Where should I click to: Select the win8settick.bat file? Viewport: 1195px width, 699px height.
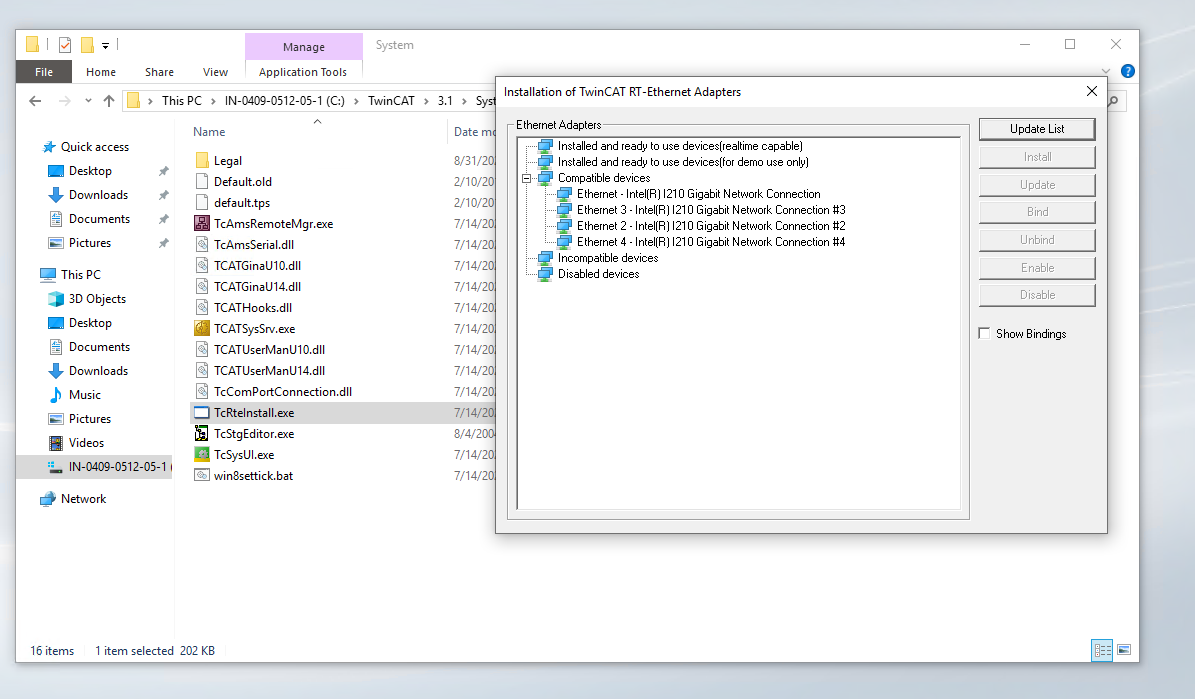click(253, 476)
